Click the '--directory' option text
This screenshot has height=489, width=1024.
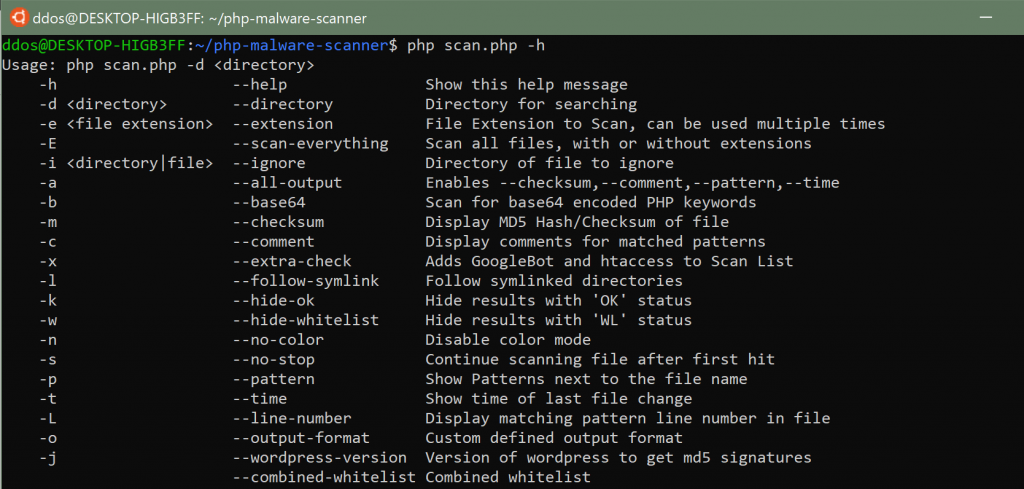[283, 104]
